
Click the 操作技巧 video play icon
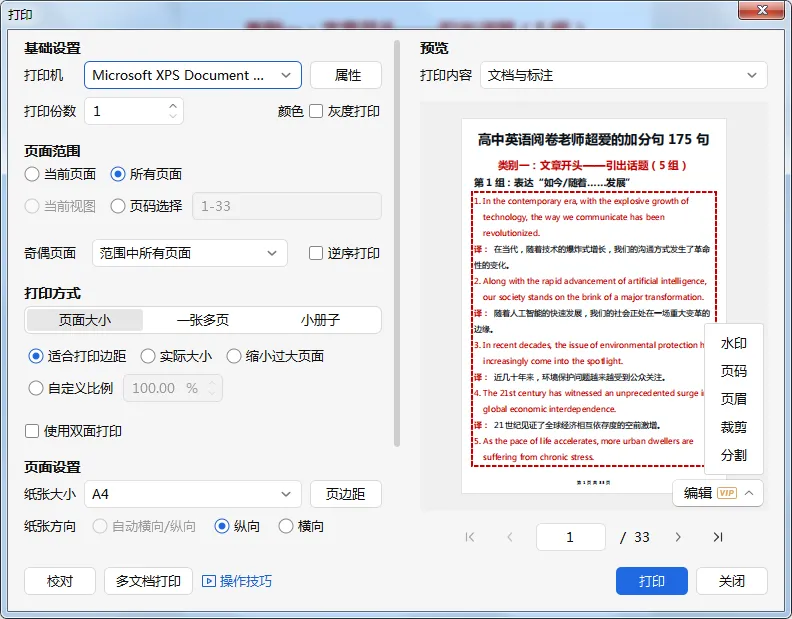tap(209, 581)
